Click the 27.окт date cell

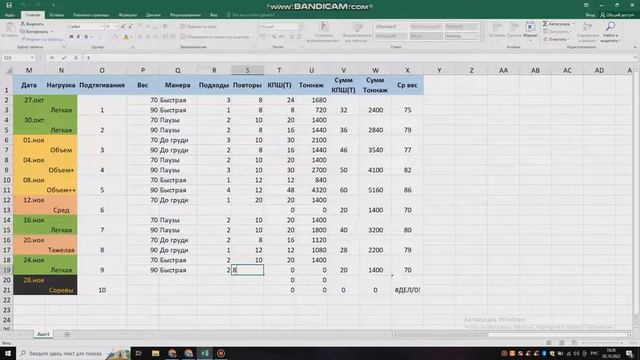(x=29, y=100)
